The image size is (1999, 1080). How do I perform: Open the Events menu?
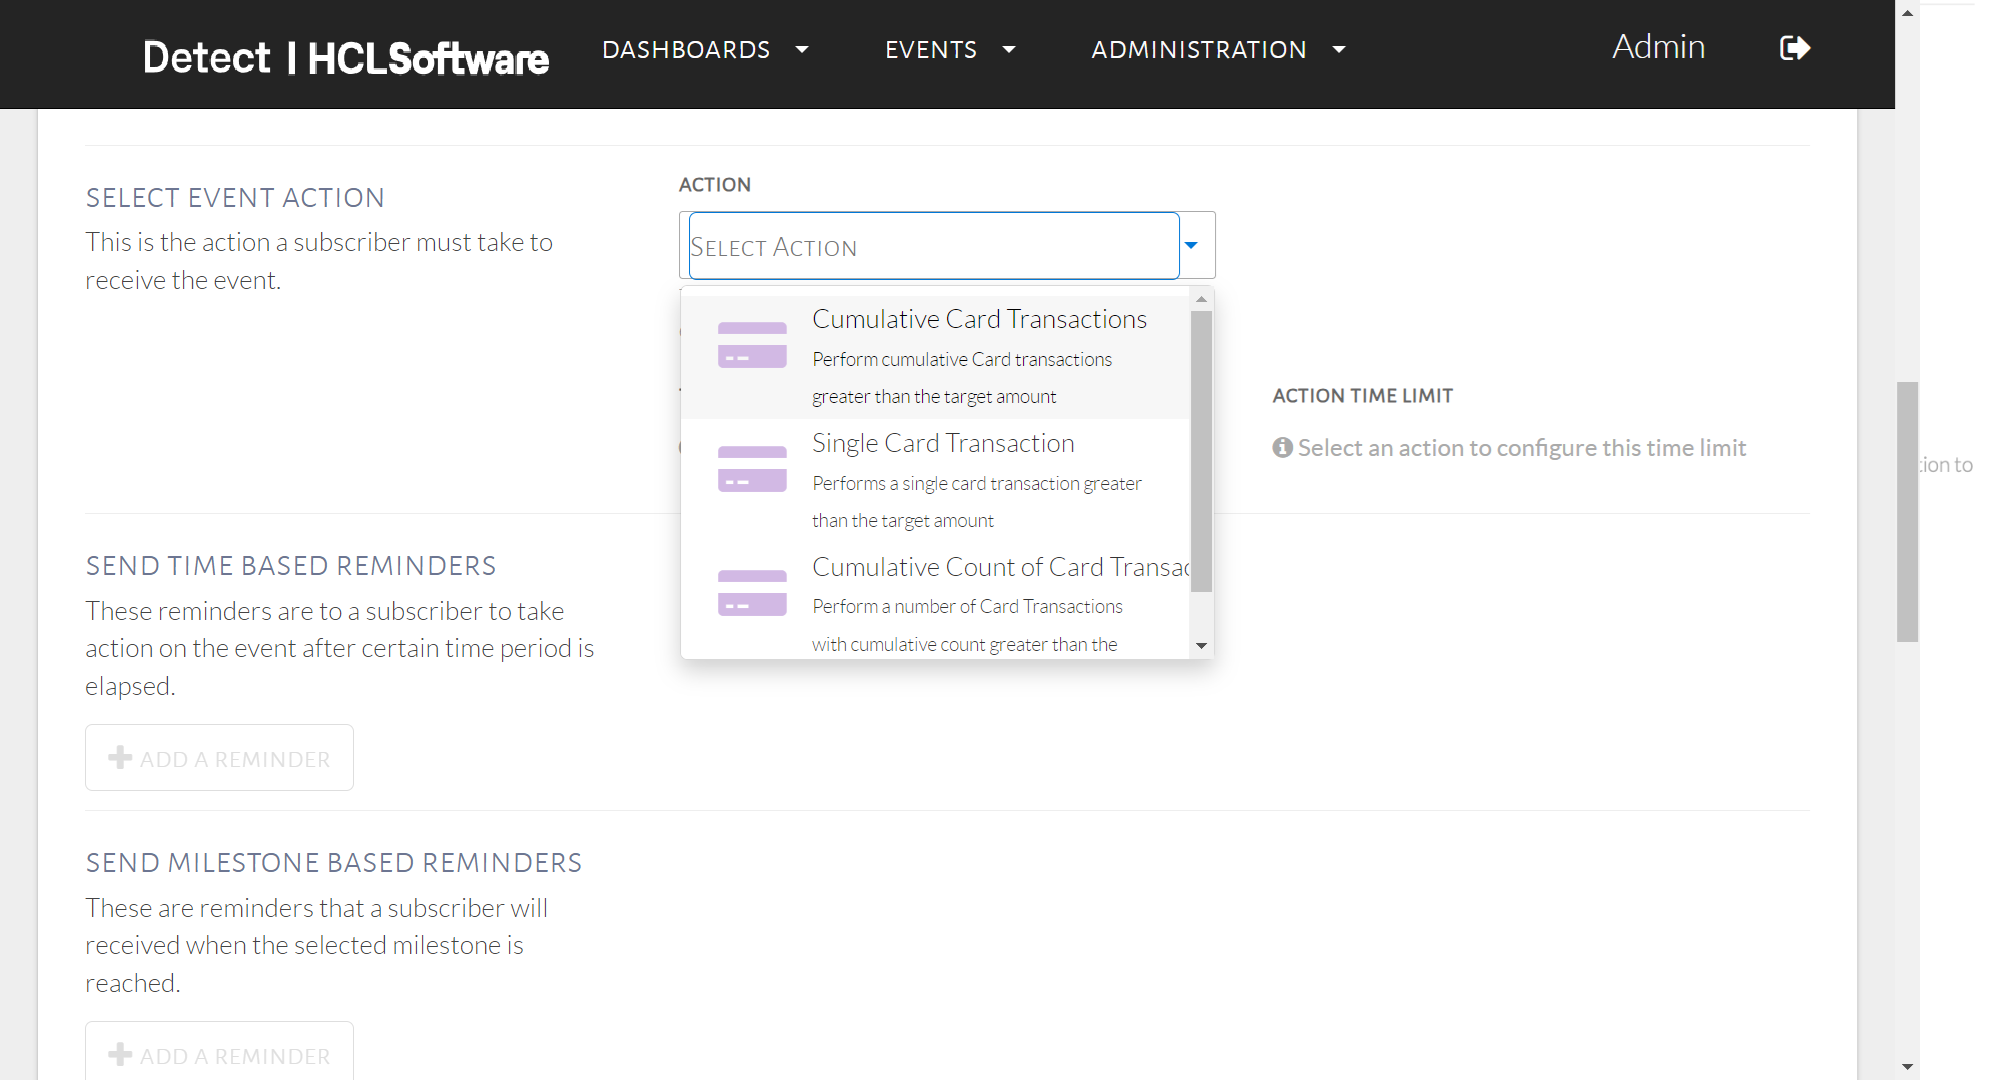(x=931, y=49)
